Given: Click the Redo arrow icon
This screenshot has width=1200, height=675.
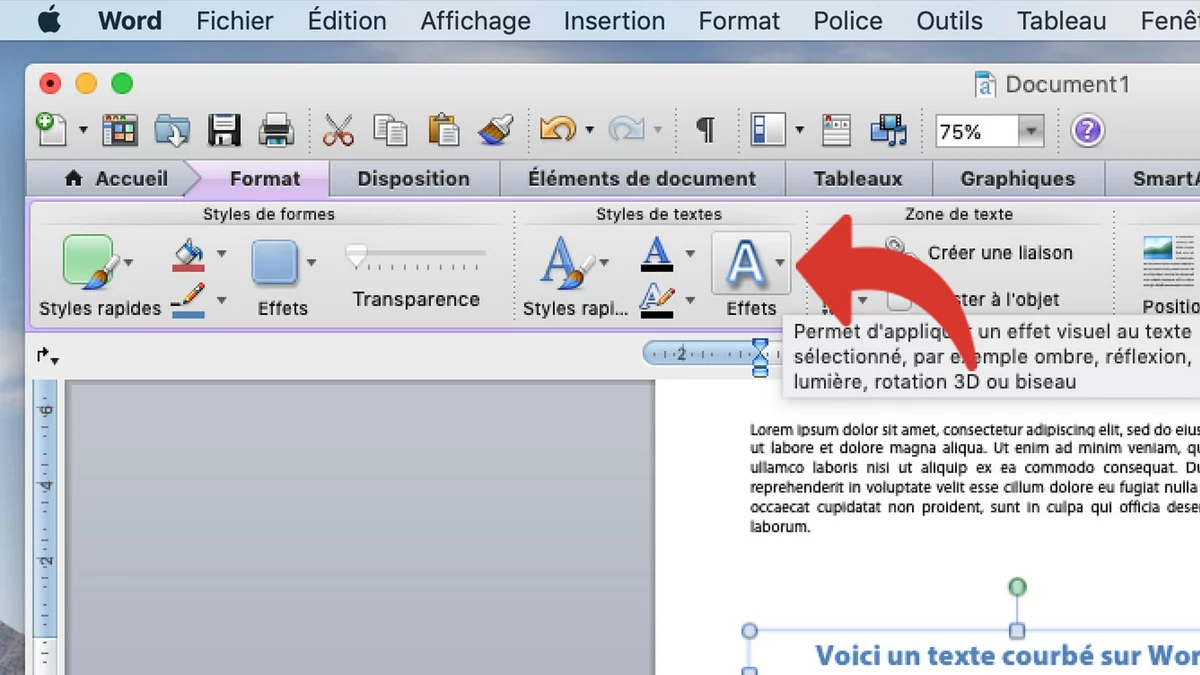Looking at the screenshot, I should [626, 130].
